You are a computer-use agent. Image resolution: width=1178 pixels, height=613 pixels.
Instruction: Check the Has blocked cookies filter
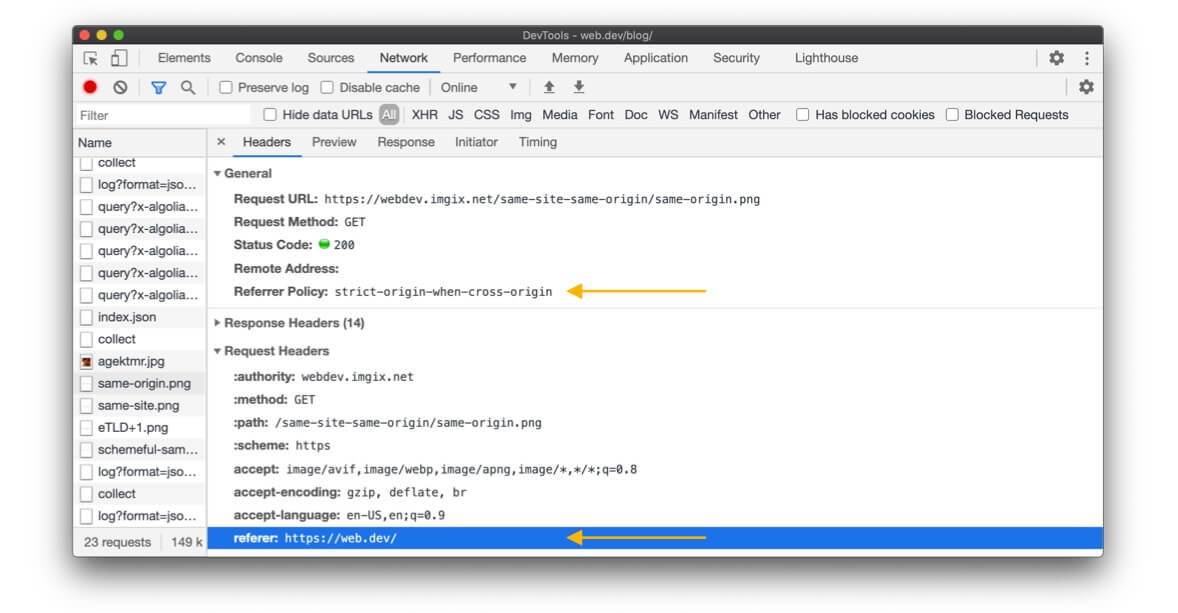tap(803, 114)
